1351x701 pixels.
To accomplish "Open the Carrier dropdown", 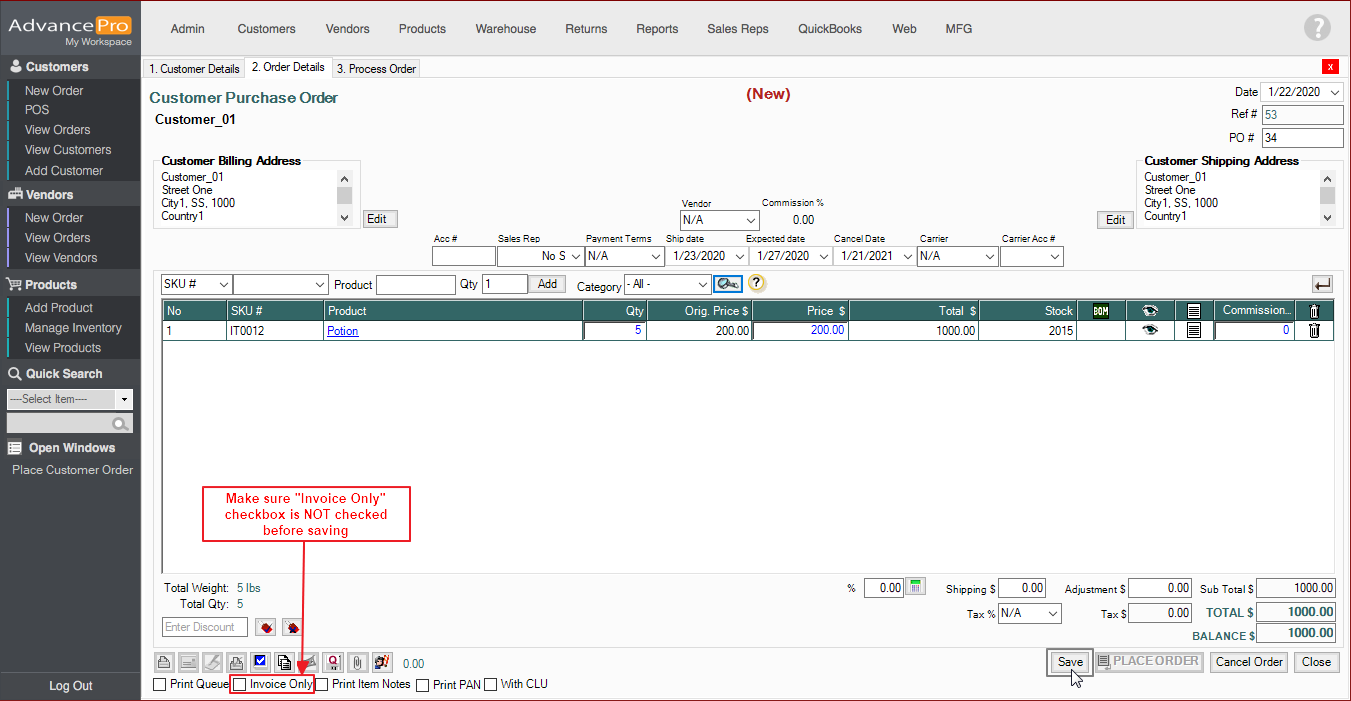I will point(958,256).
